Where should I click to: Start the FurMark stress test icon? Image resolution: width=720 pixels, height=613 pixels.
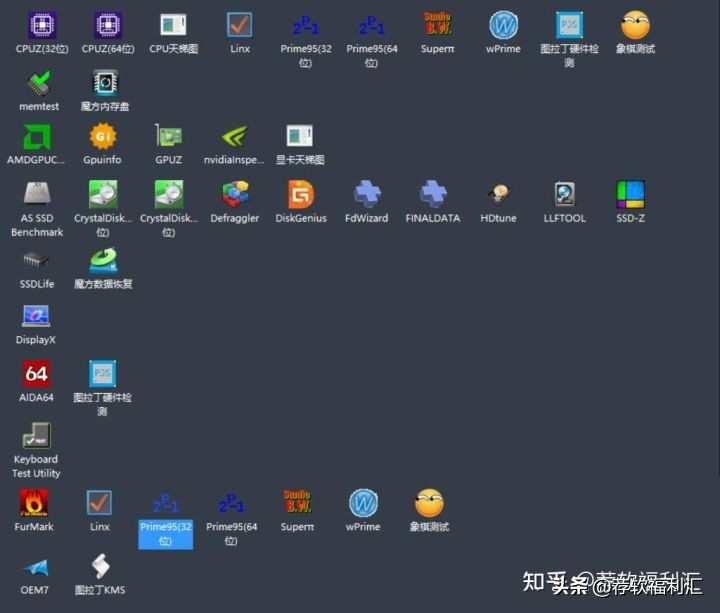pos(34,503)
